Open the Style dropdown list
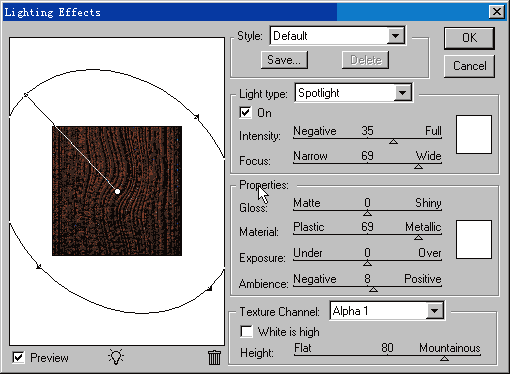 (396, 36)
